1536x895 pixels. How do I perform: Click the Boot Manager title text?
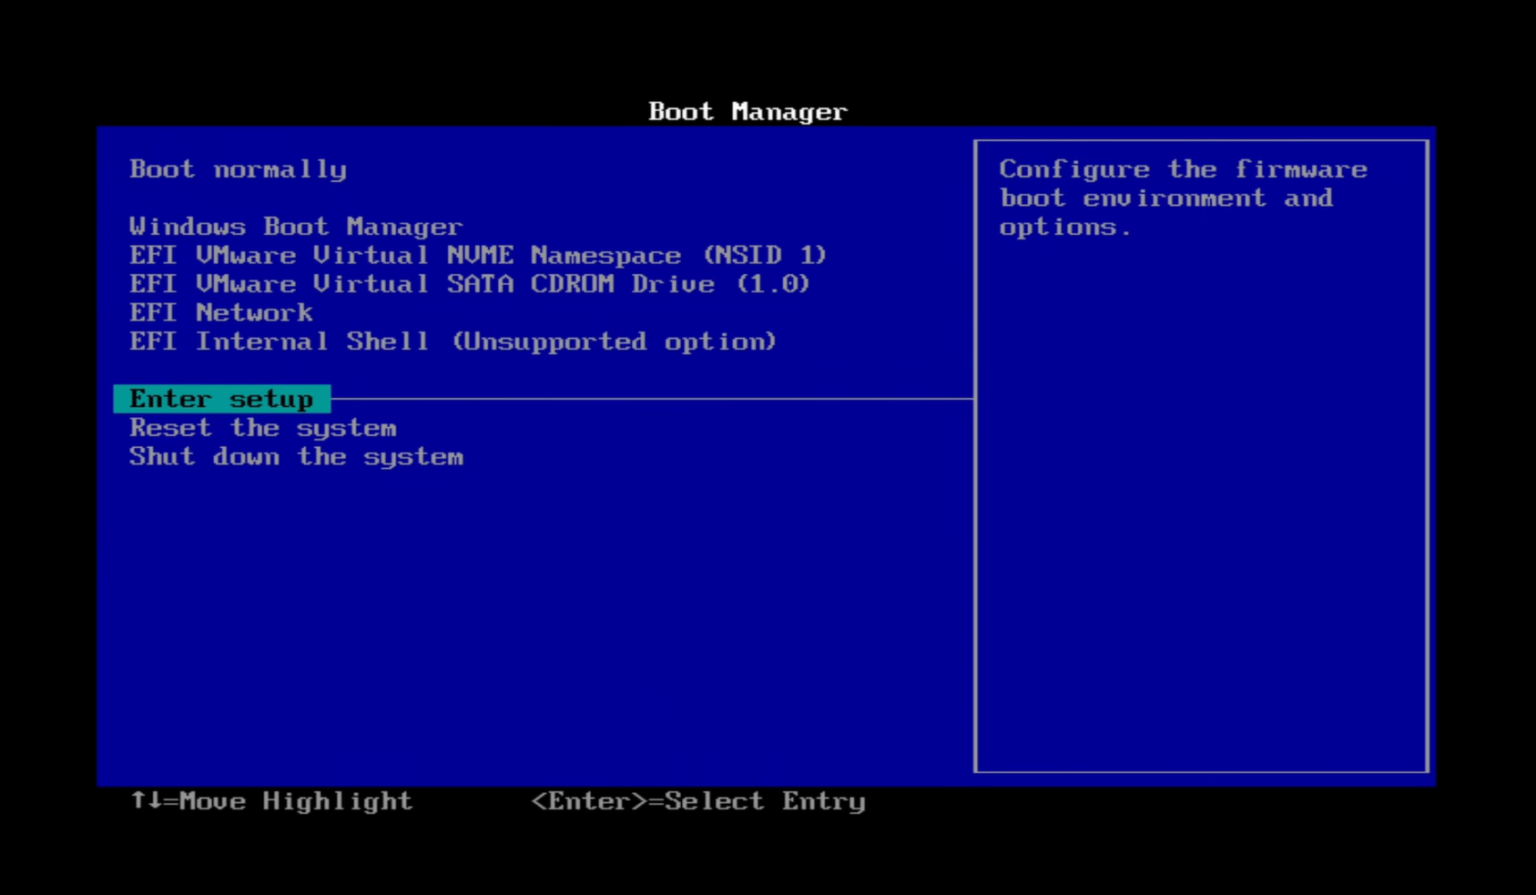tap(747, 111)
